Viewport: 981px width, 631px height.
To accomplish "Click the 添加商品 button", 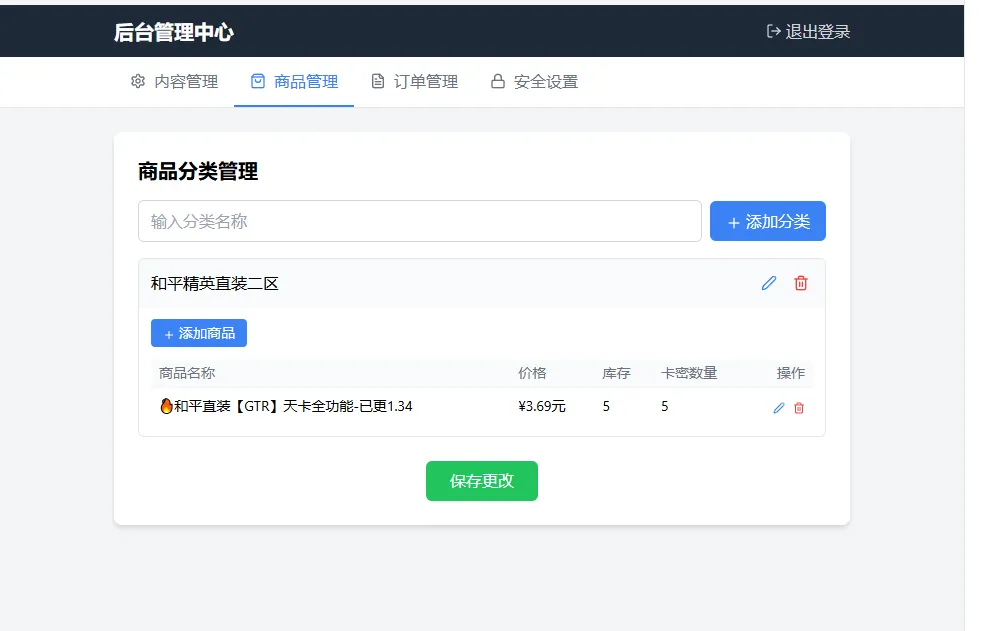I will tap(198, 333).
